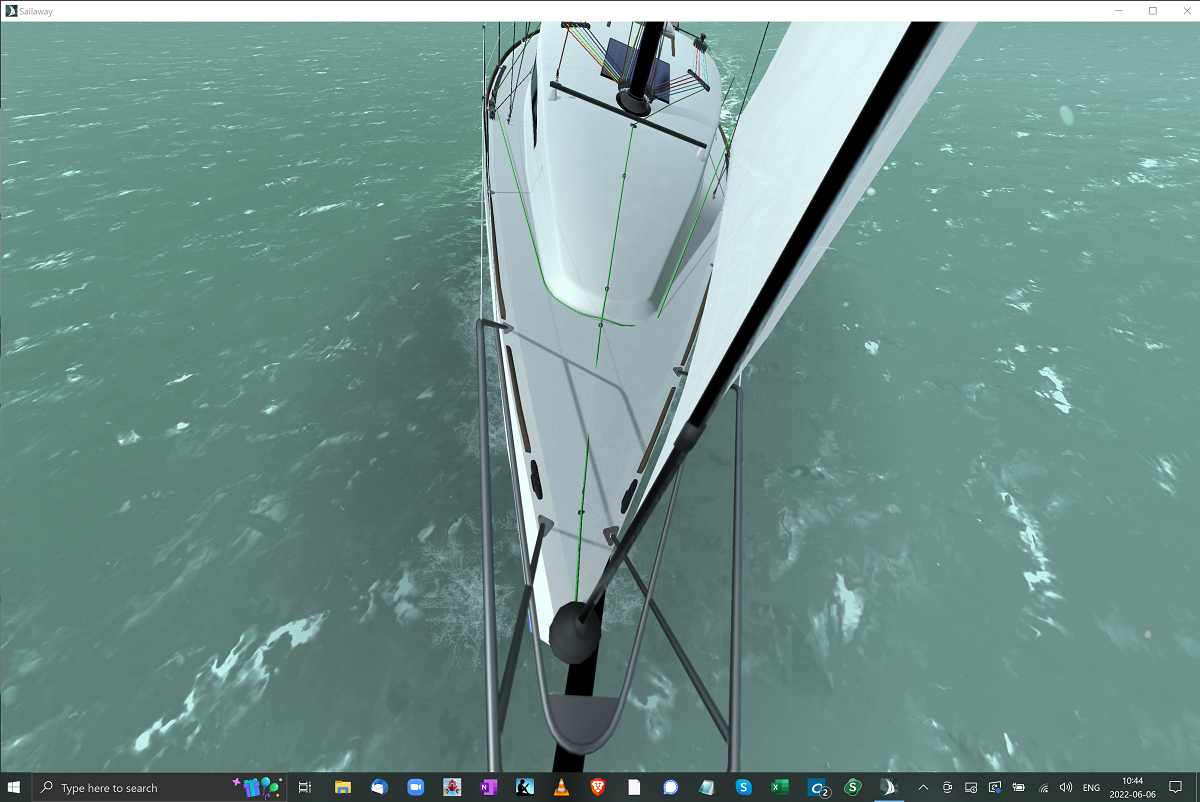The image size is (1200, 802).
Task: Open File Explorer from the taskbar
Action: [342, 787]
